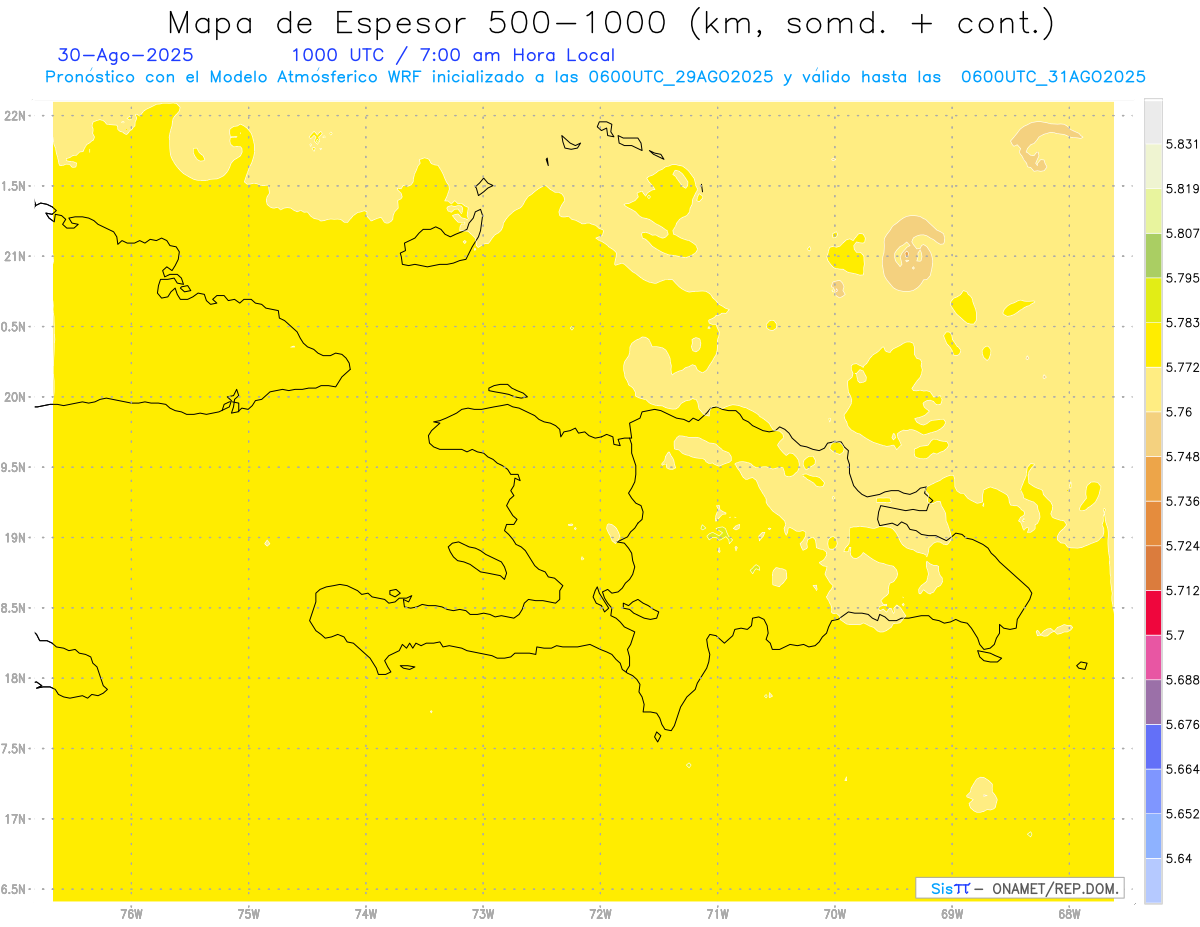Pick the pale yellow swatch between 5.76 and 5.772
Image resolution: width=1200 pixels, height=927 pixels.
point(1153,389)
